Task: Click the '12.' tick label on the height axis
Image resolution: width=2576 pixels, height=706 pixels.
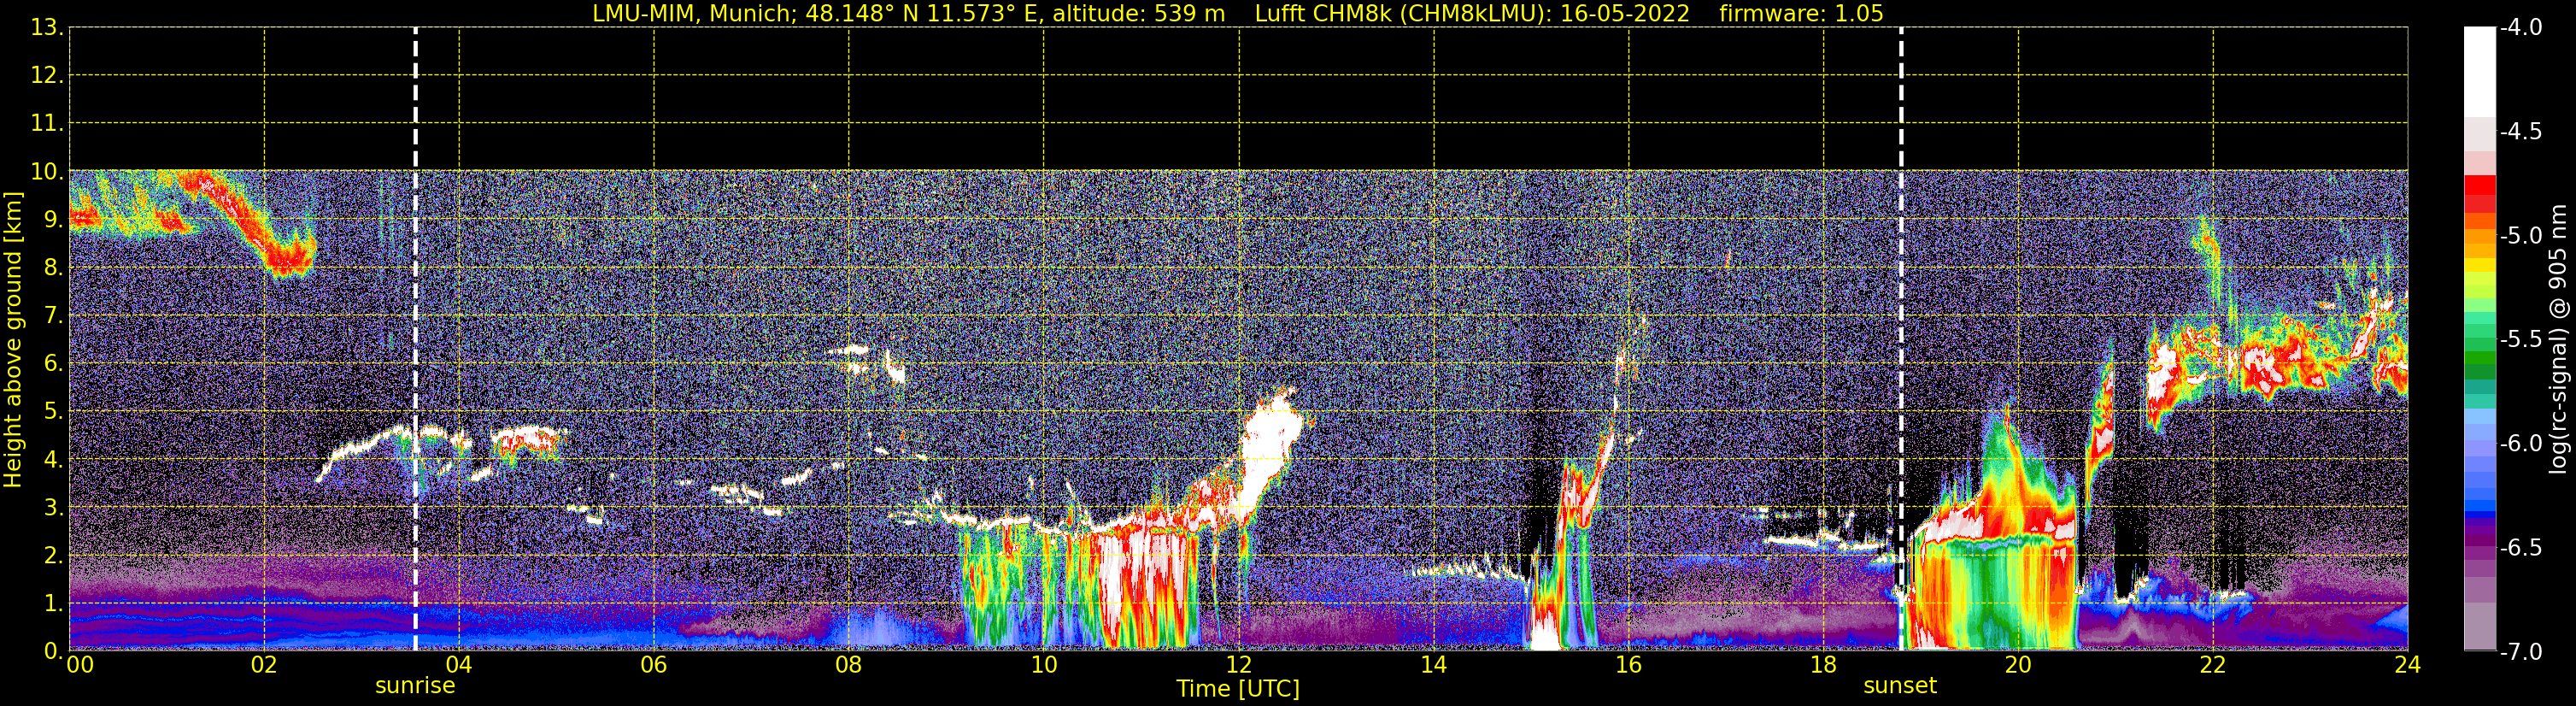Action: point(47,75)
